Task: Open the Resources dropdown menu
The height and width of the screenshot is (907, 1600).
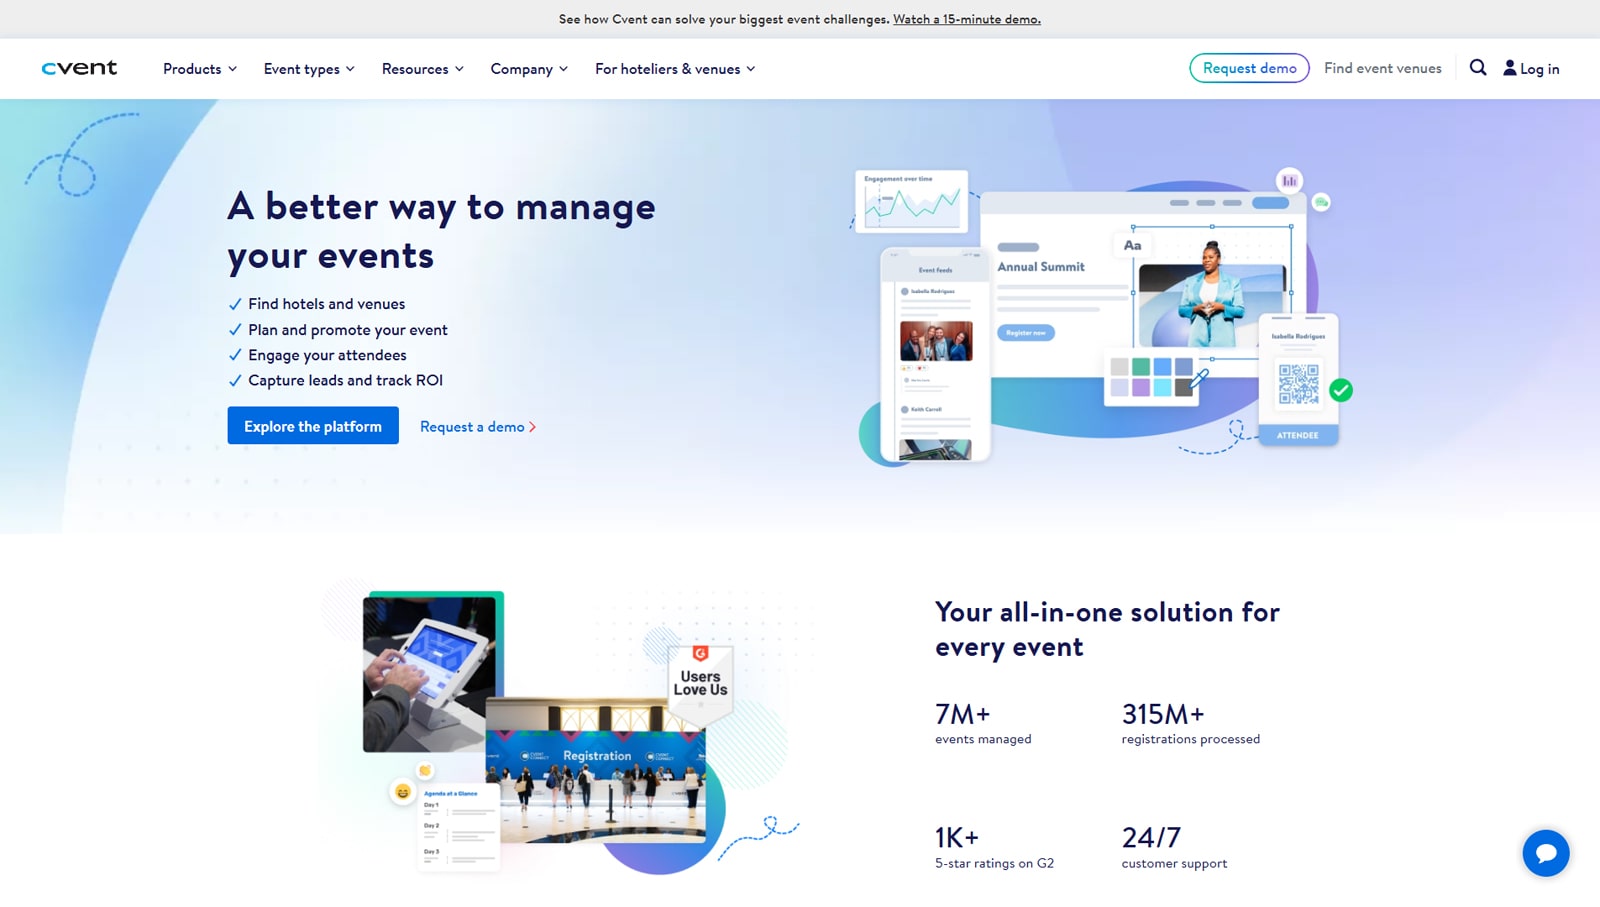Action: [423, 69]
